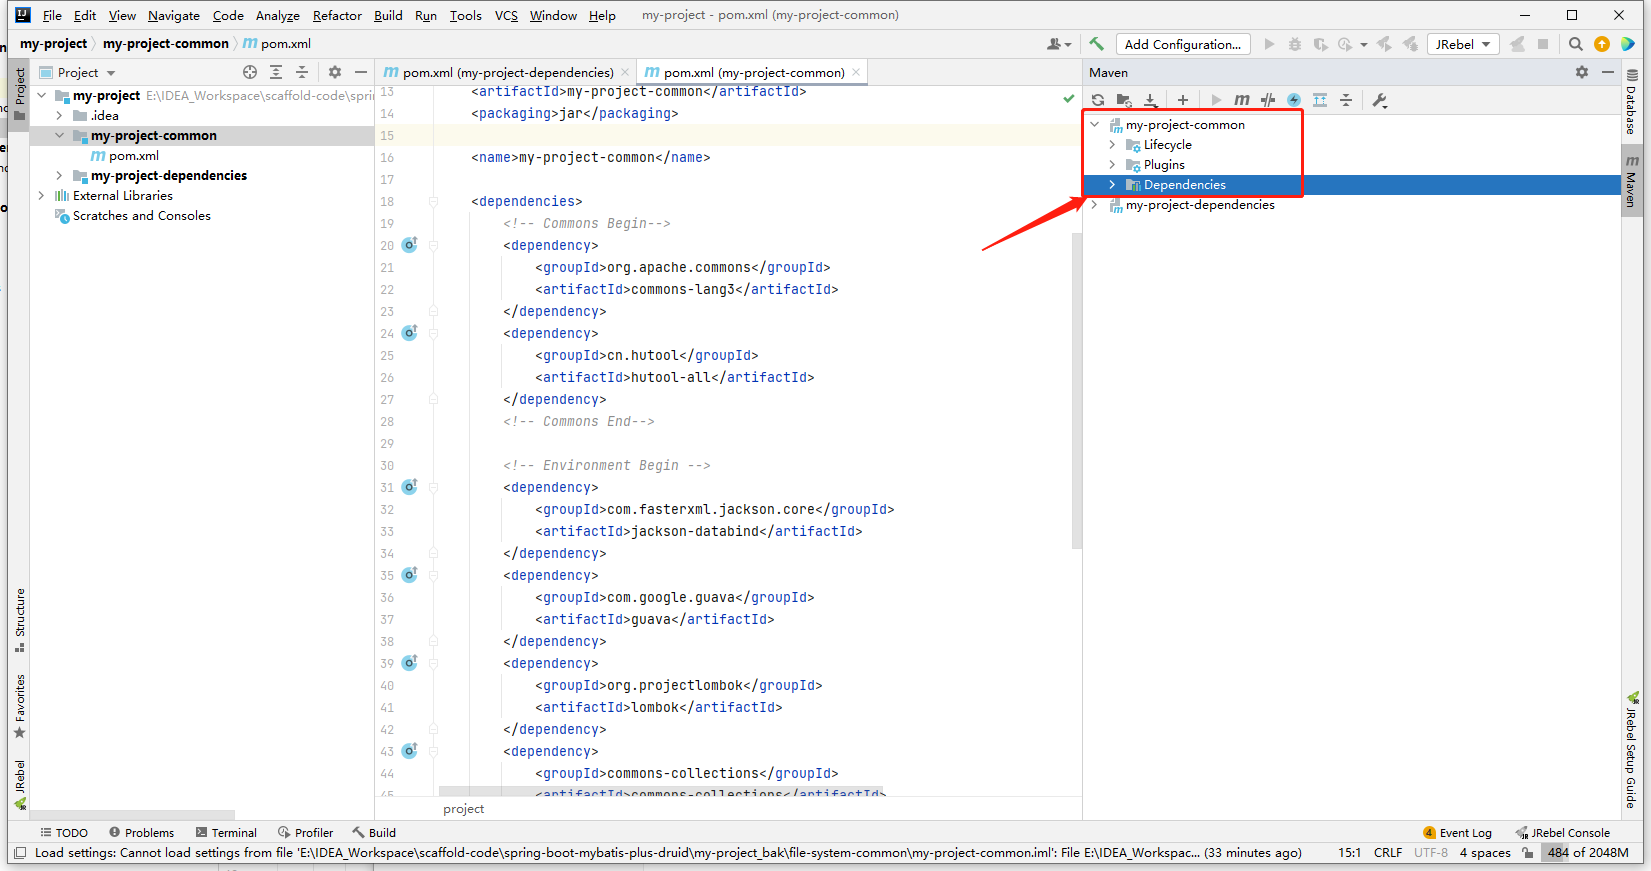Toggle JRebel Setup Guide side button
The image size is (1651, 871).
click(x=1631, y=750)
